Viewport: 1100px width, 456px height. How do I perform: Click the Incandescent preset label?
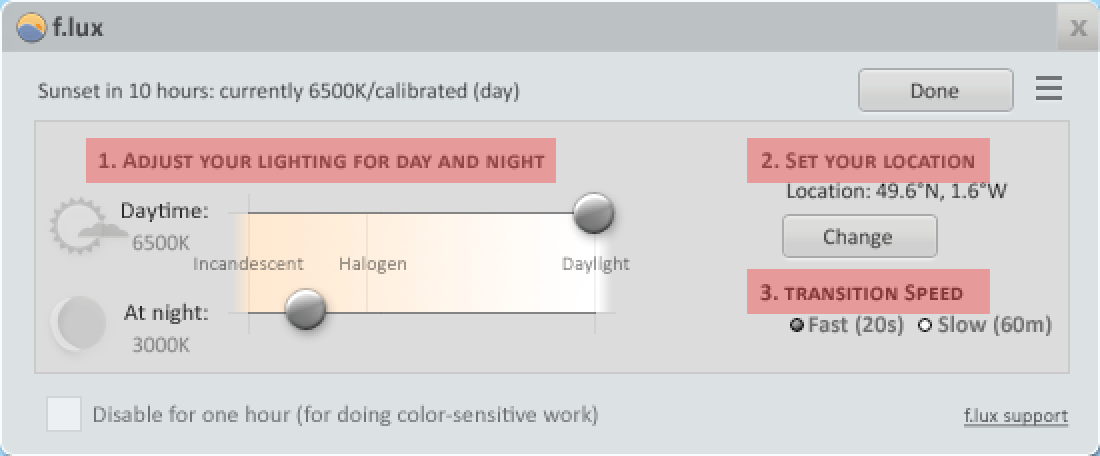coord(248,264)
